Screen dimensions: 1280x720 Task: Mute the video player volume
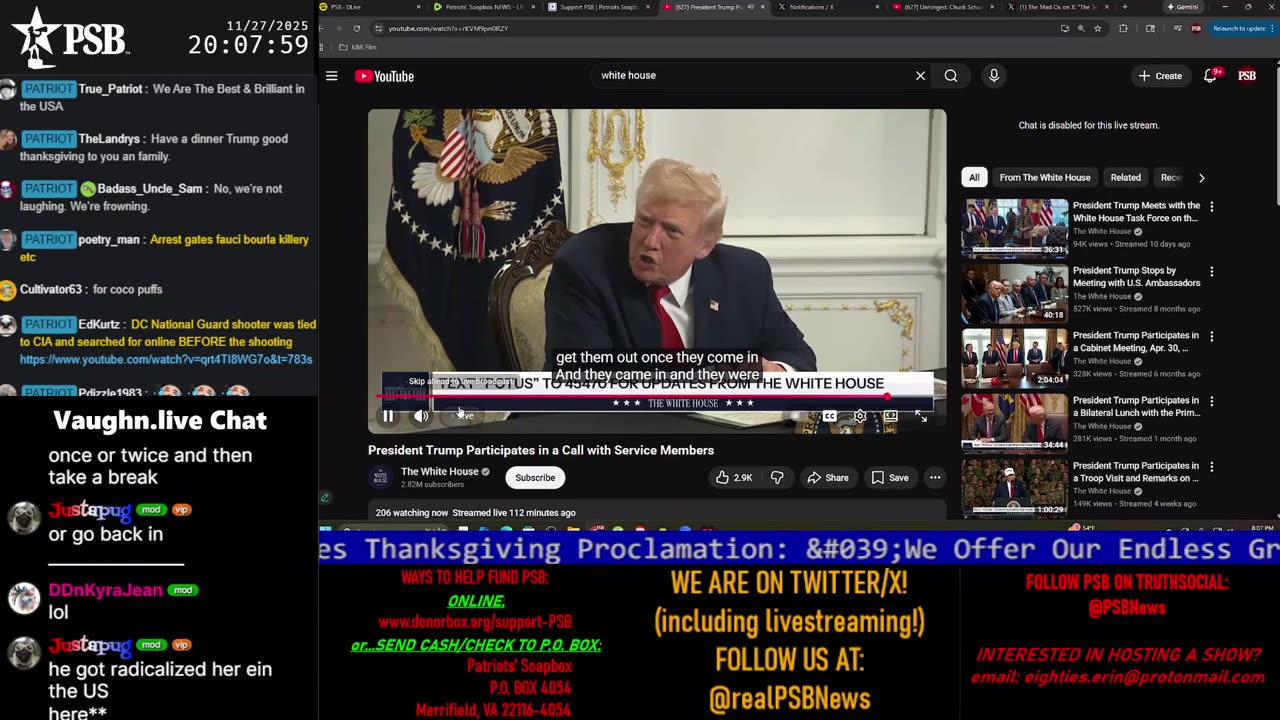(x=421, y=416)
